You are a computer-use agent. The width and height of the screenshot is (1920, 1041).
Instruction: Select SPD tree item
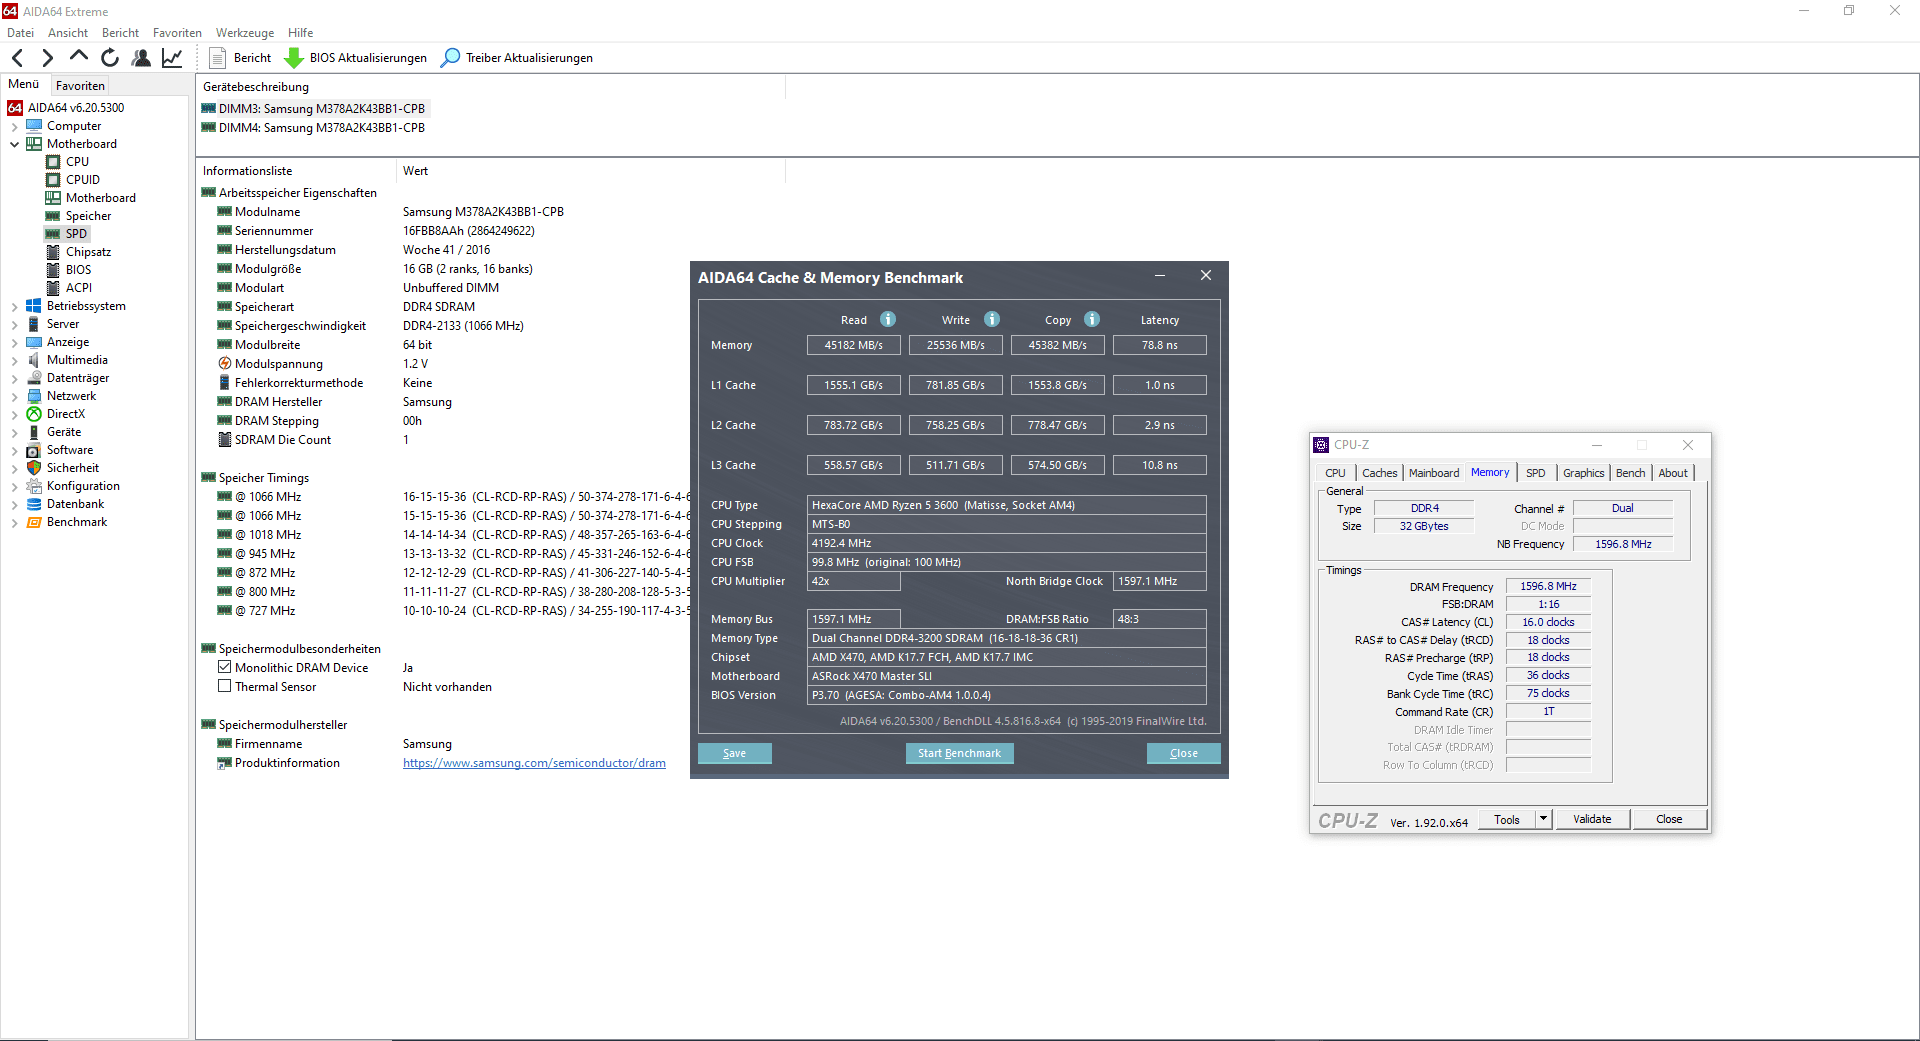(76, 234)
